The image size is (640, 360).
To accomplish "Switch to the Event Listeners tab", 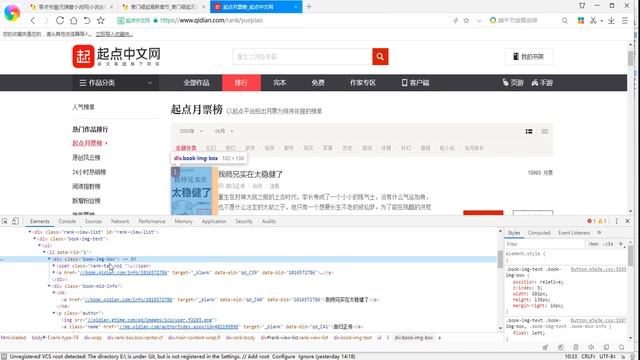I will pyautogui.click(x=574, y=233).
